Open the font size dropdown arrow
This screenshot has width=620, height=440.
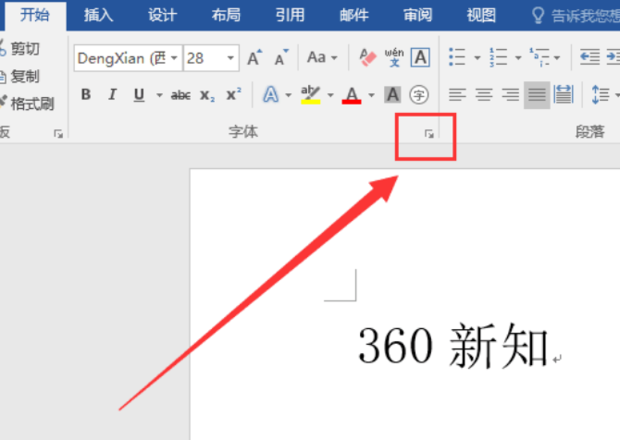click(230, 58)
